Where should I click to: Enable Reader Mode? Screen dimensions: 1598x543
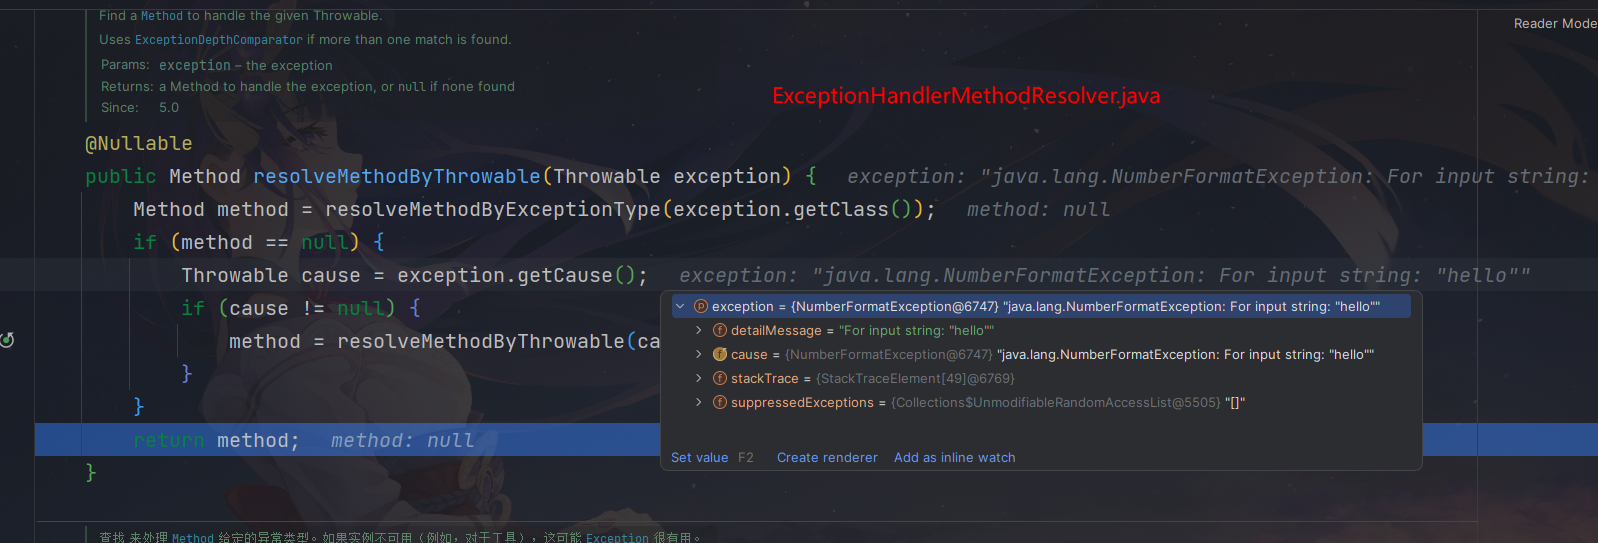pos(1555,23)
